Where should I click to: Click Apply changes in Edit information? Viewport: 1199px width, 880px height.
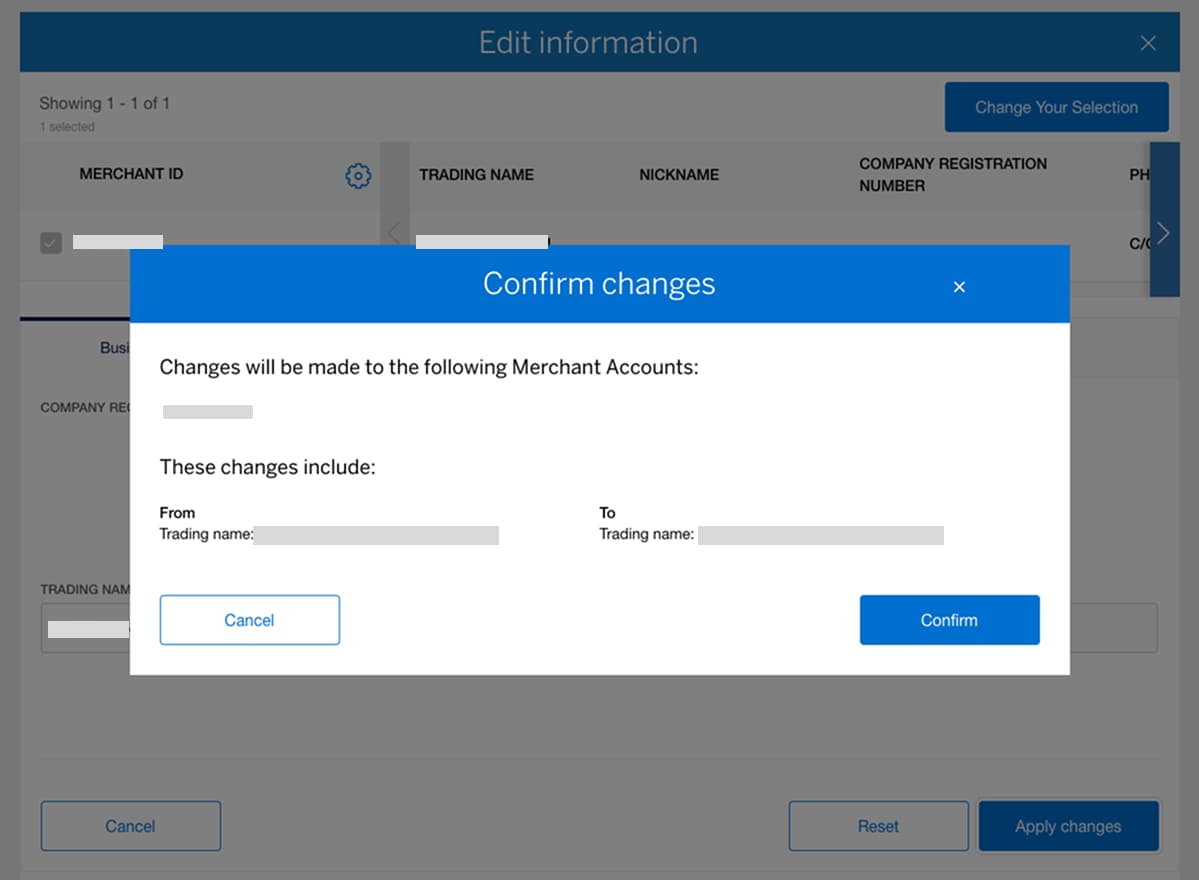tap(1068, 826)
